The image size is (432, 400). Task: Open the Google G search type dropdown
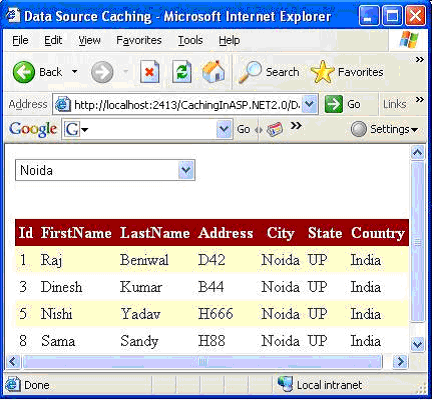76,129
